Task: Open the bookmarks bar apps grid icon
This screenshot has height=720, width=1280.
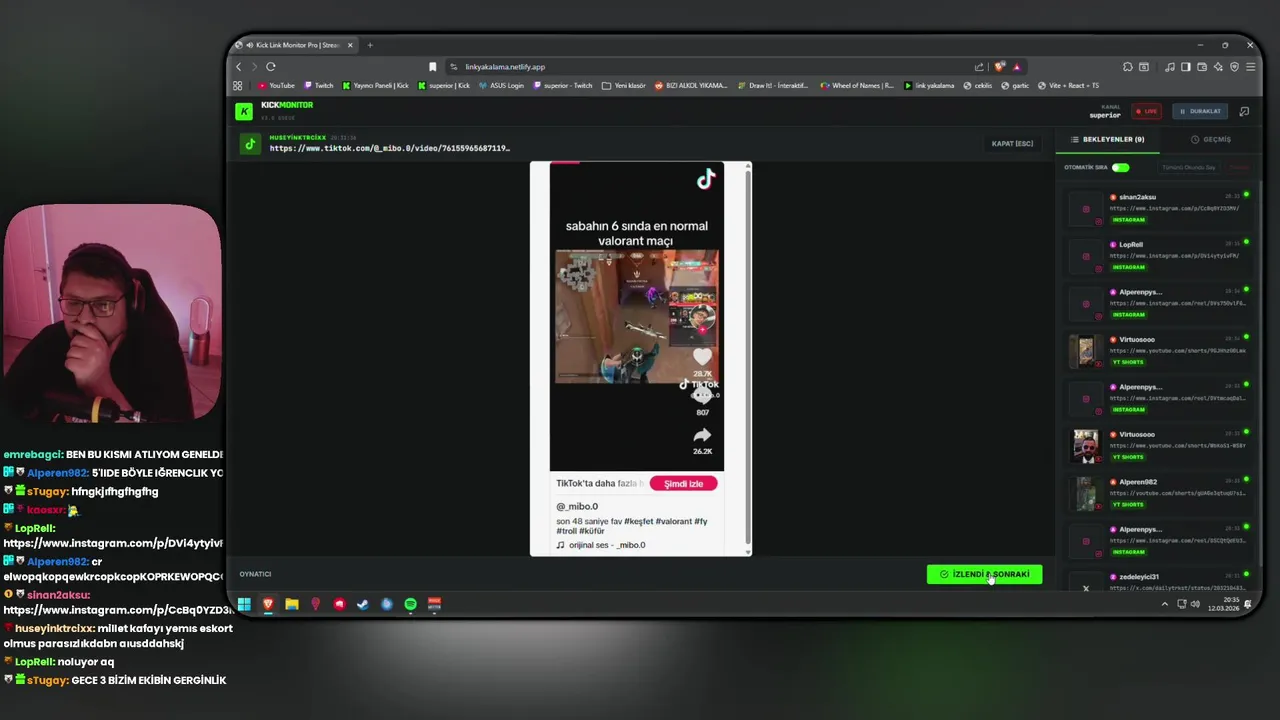Action: coord(238,86)
